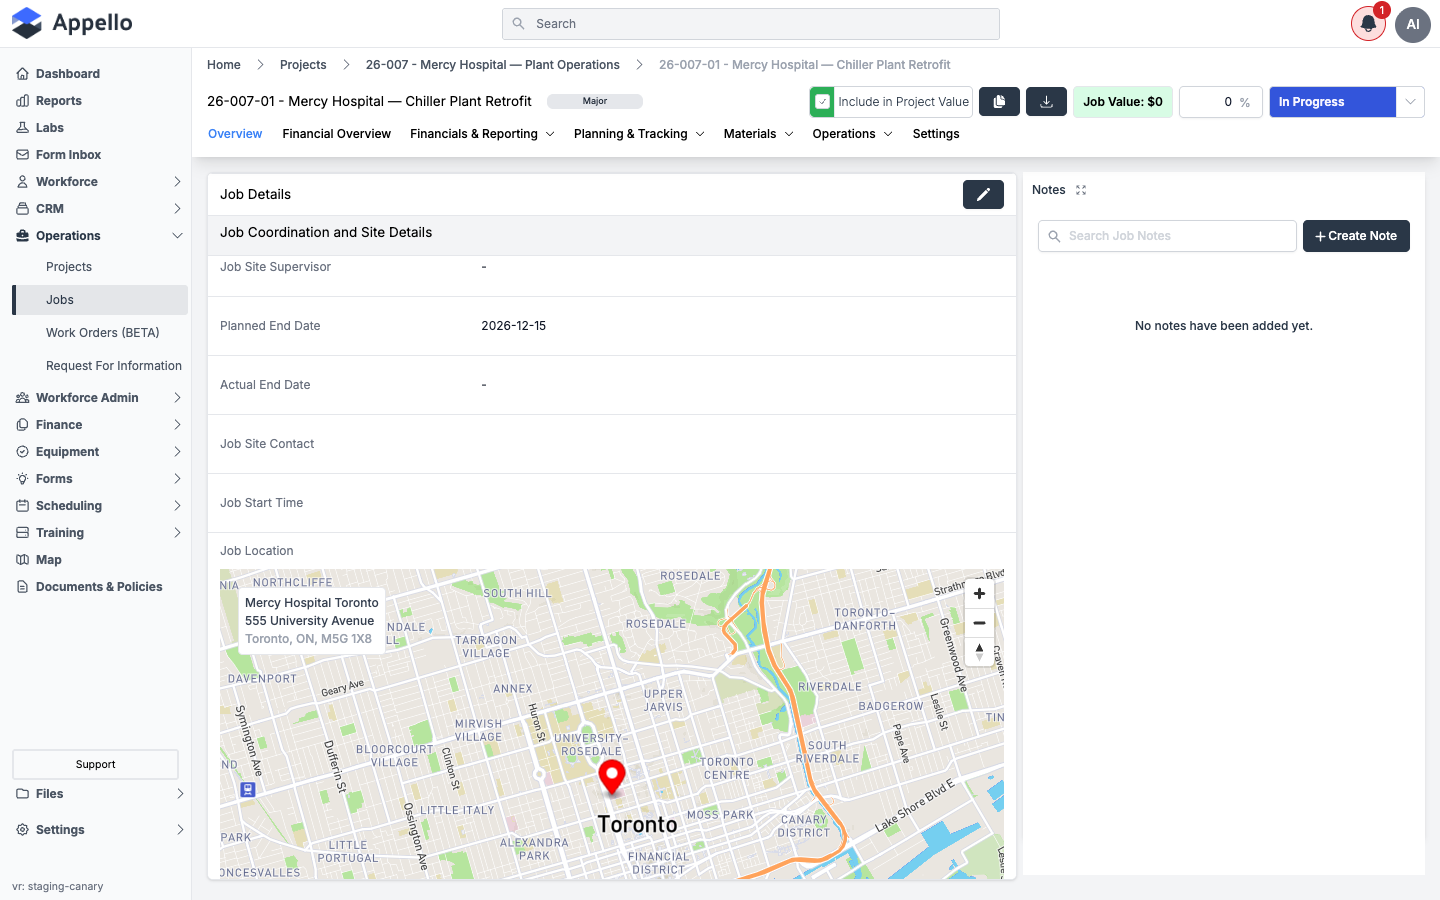Click the Equipment icon in the sidebar
Image resolution: width=1440 pixels, height=900 pixels.
(22, 451)
